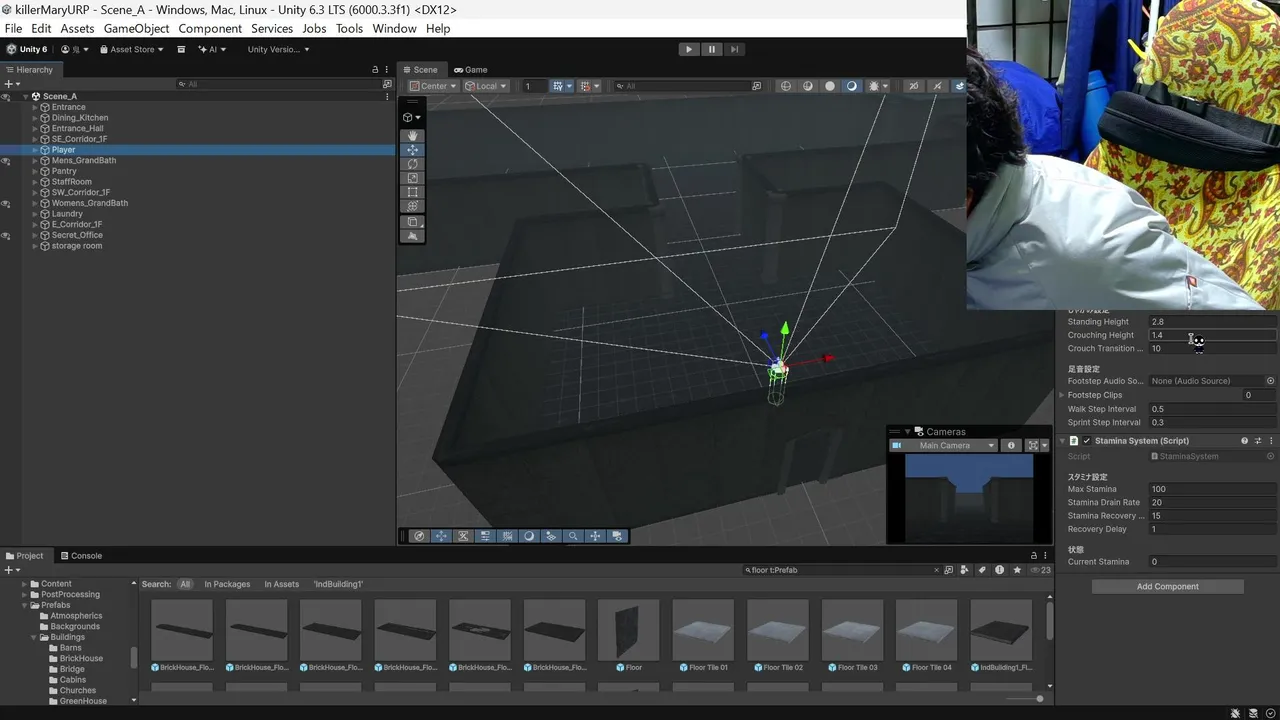The height and width of the screenshot is (720, 1280).
Task: Edit the Max Stamina field
Action: tap(1212, 489)
